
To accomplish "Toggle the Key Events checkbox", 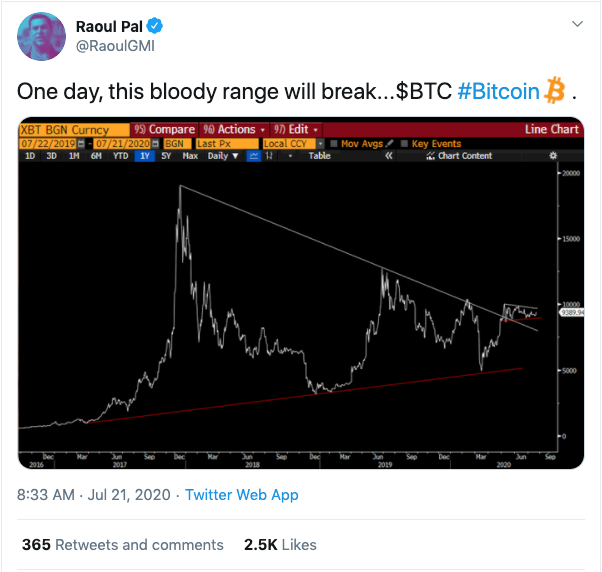I will 404,144.
